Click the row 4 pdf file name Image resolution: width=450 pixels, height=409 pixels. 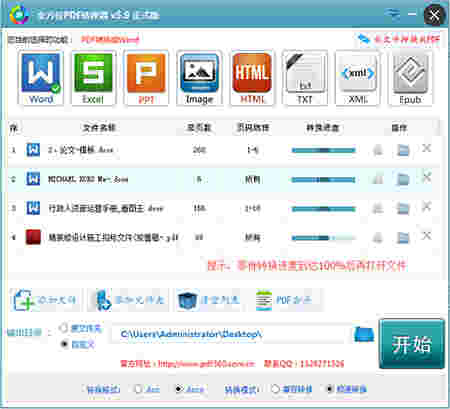(x=113, y=237)
